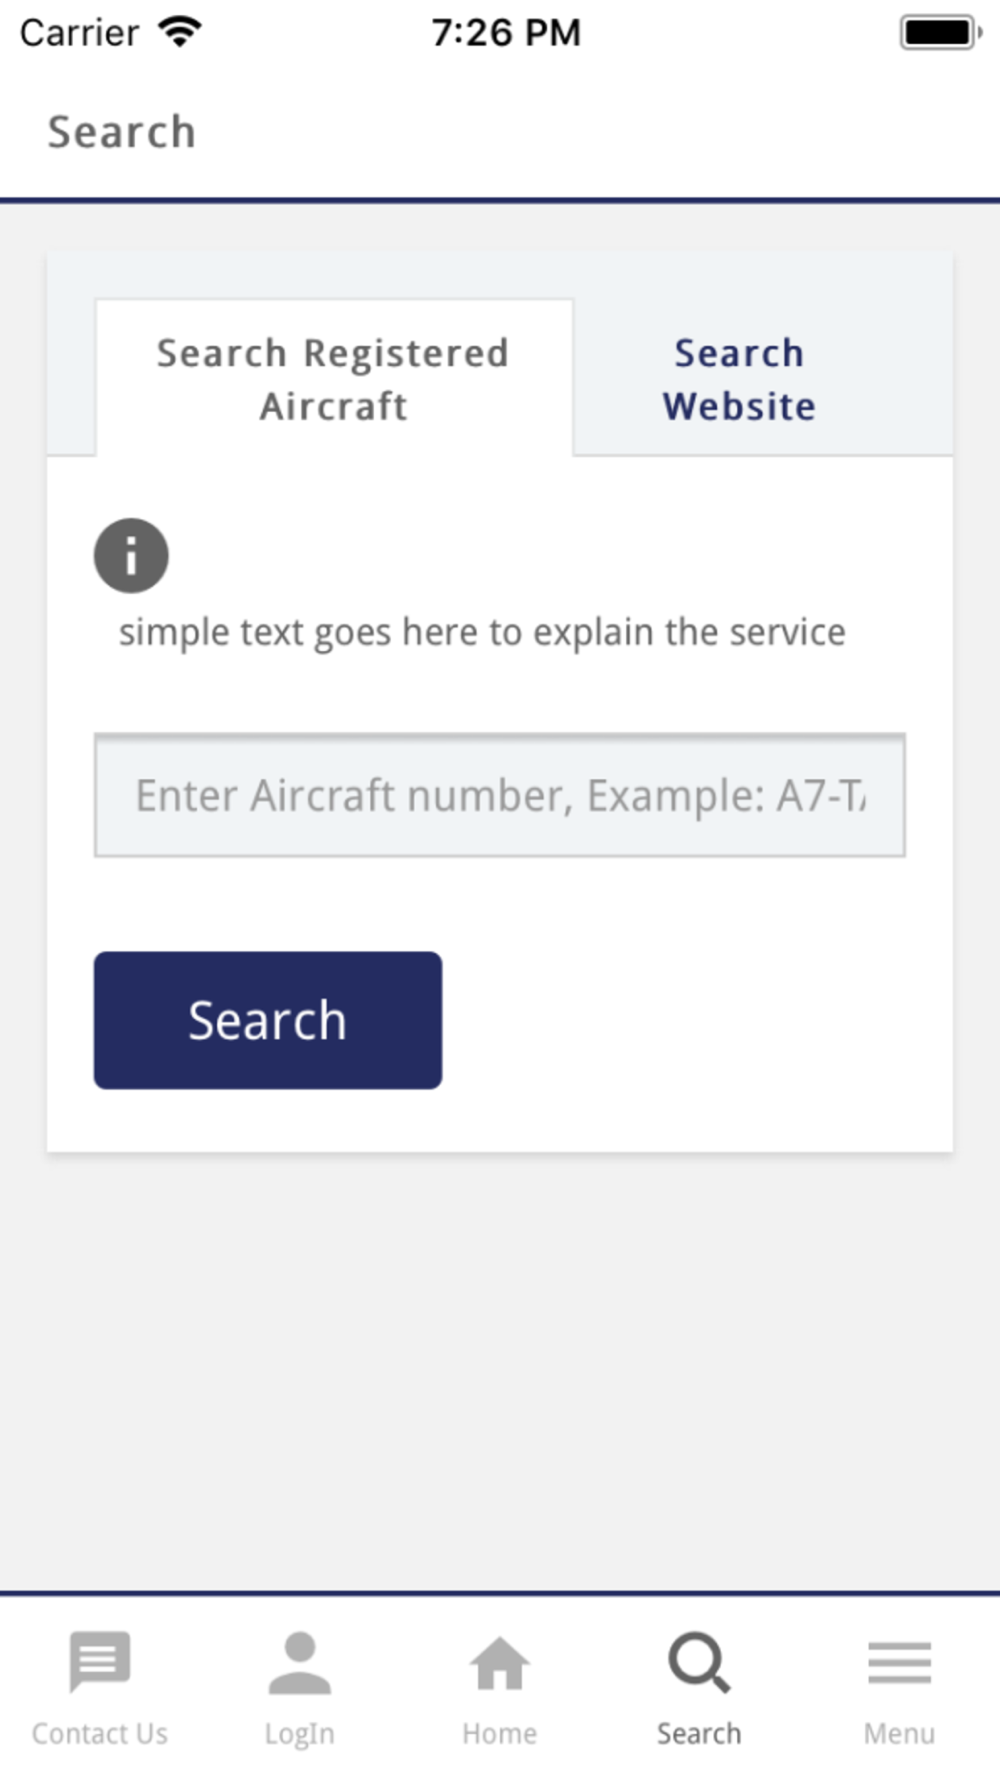Tap the Contact Us text label
This screenshot has width=1000, height=1778.
tap(100, 1733)
